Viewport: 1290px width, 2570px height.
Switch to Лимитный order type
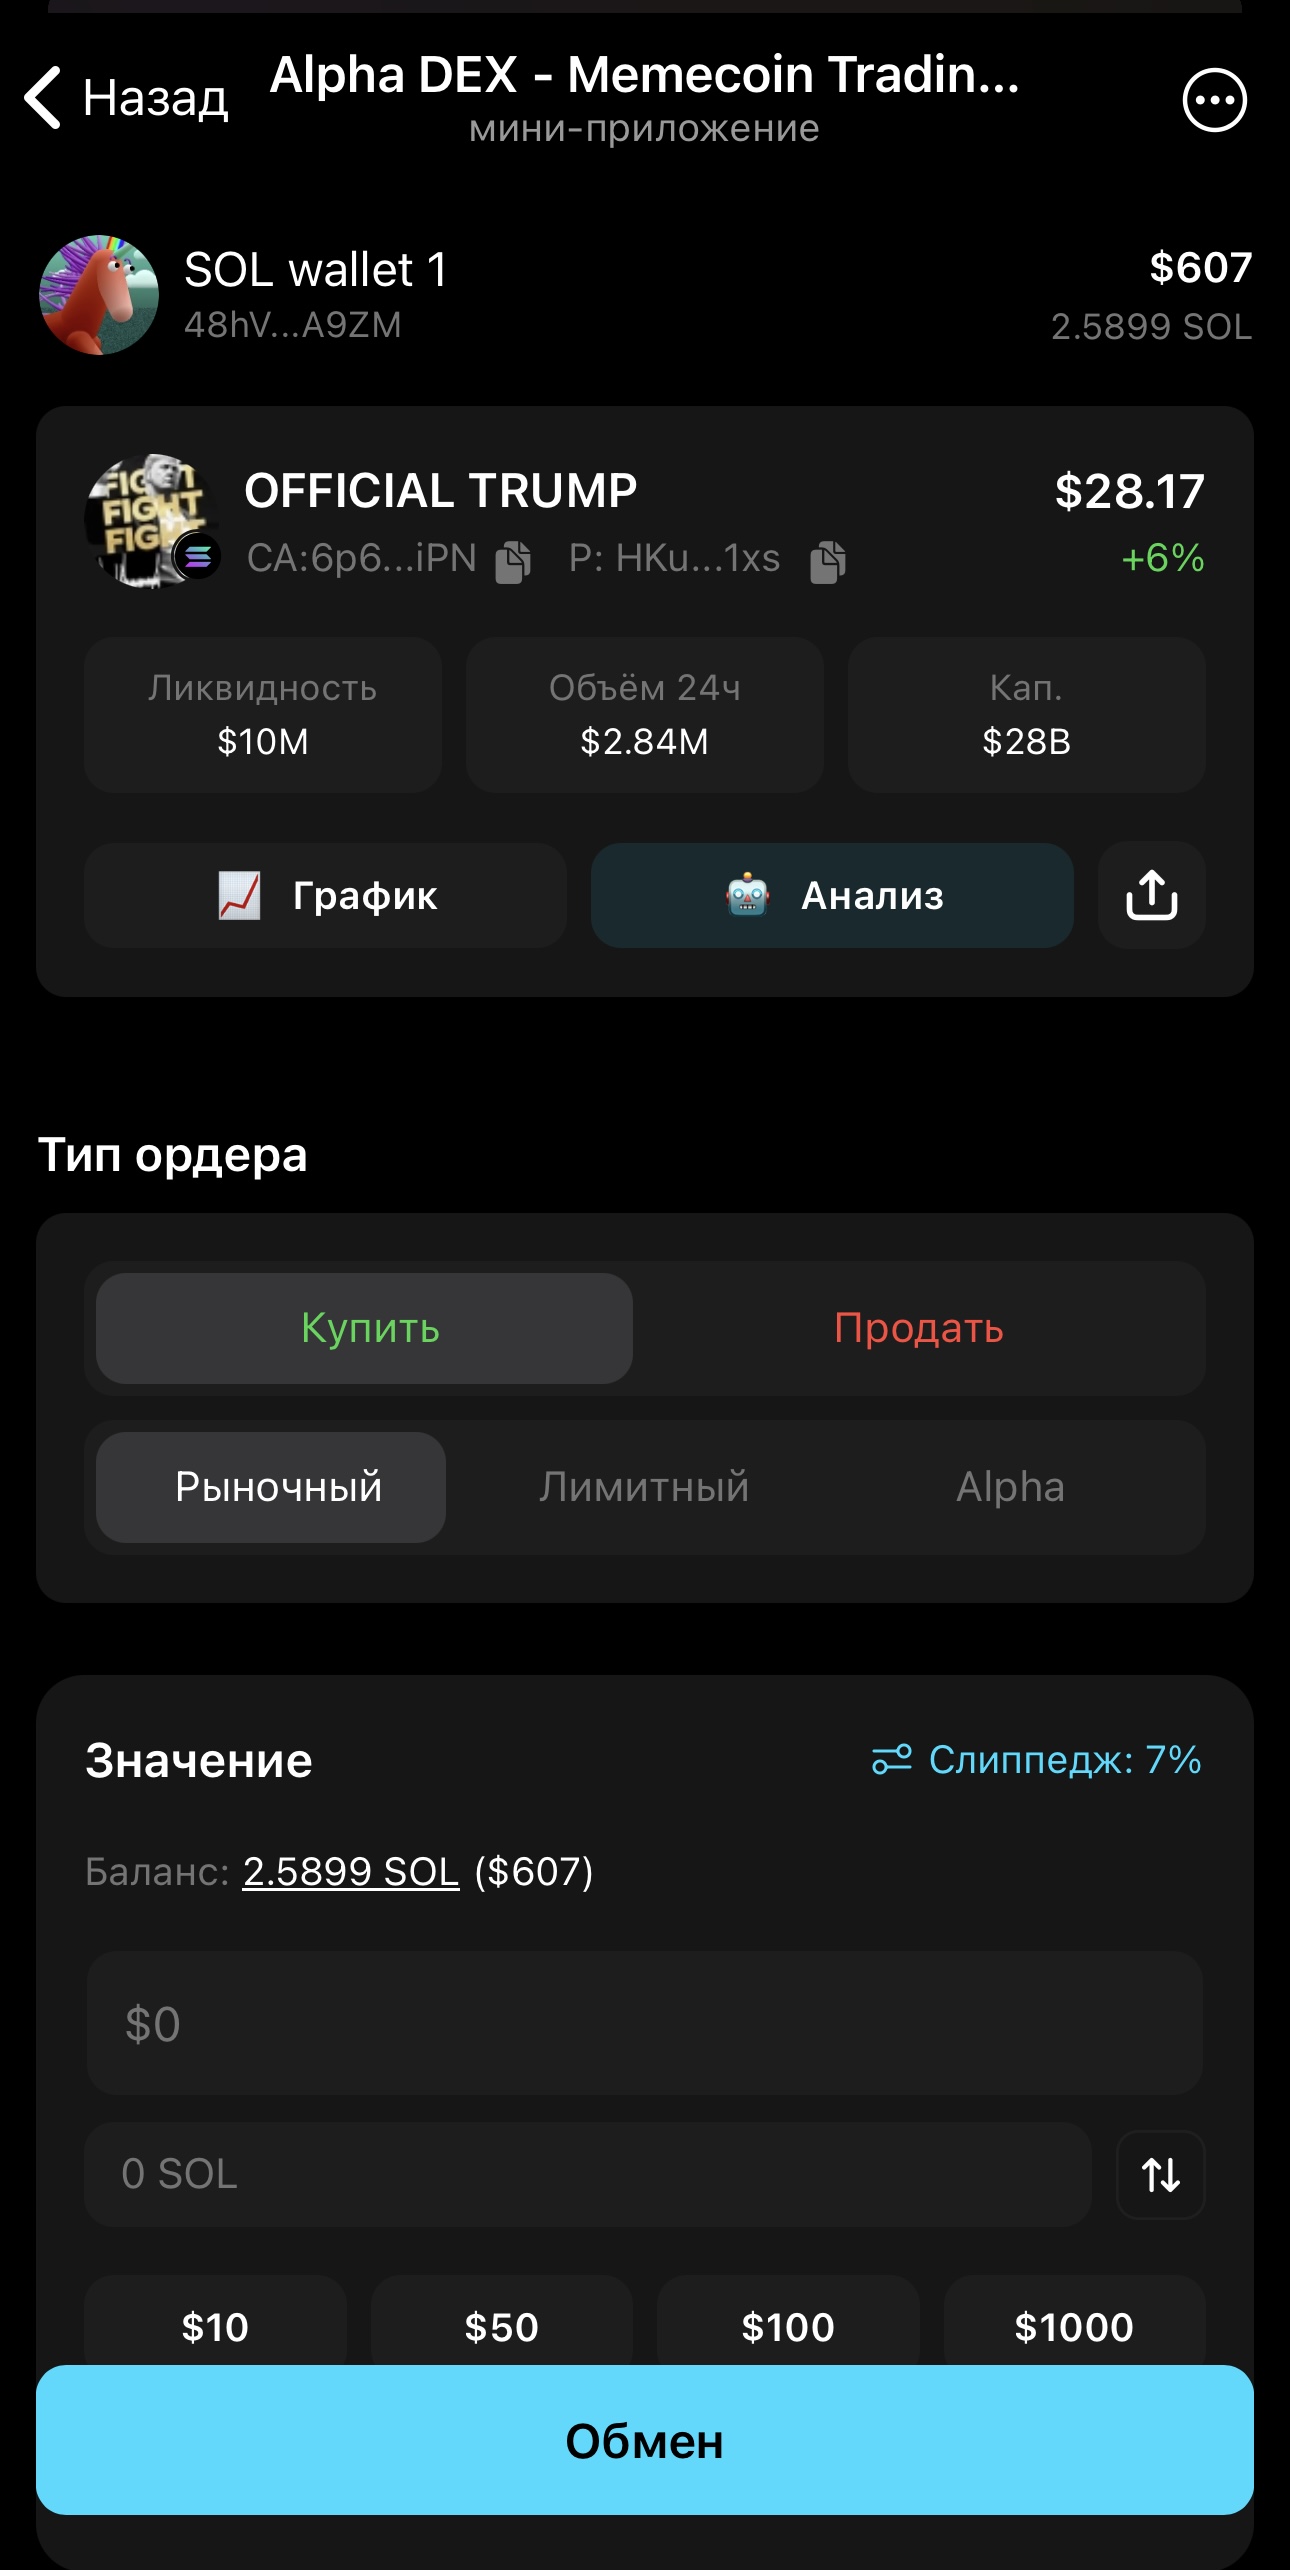pyautogui.click(x=644, y=1487)
